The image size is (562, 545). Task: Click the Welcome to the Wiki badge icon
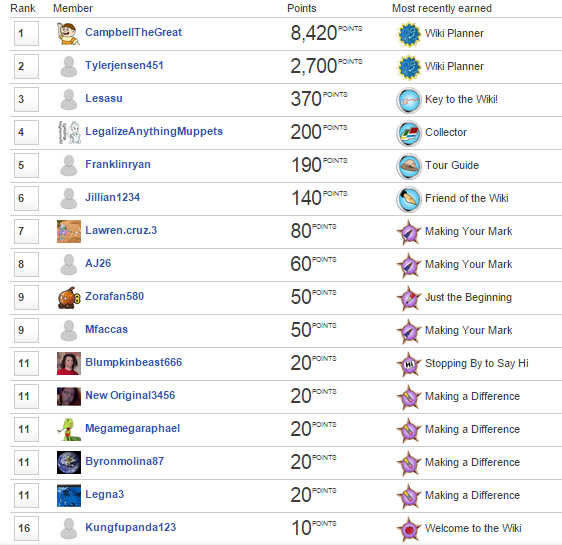click(x=409, y=529)
